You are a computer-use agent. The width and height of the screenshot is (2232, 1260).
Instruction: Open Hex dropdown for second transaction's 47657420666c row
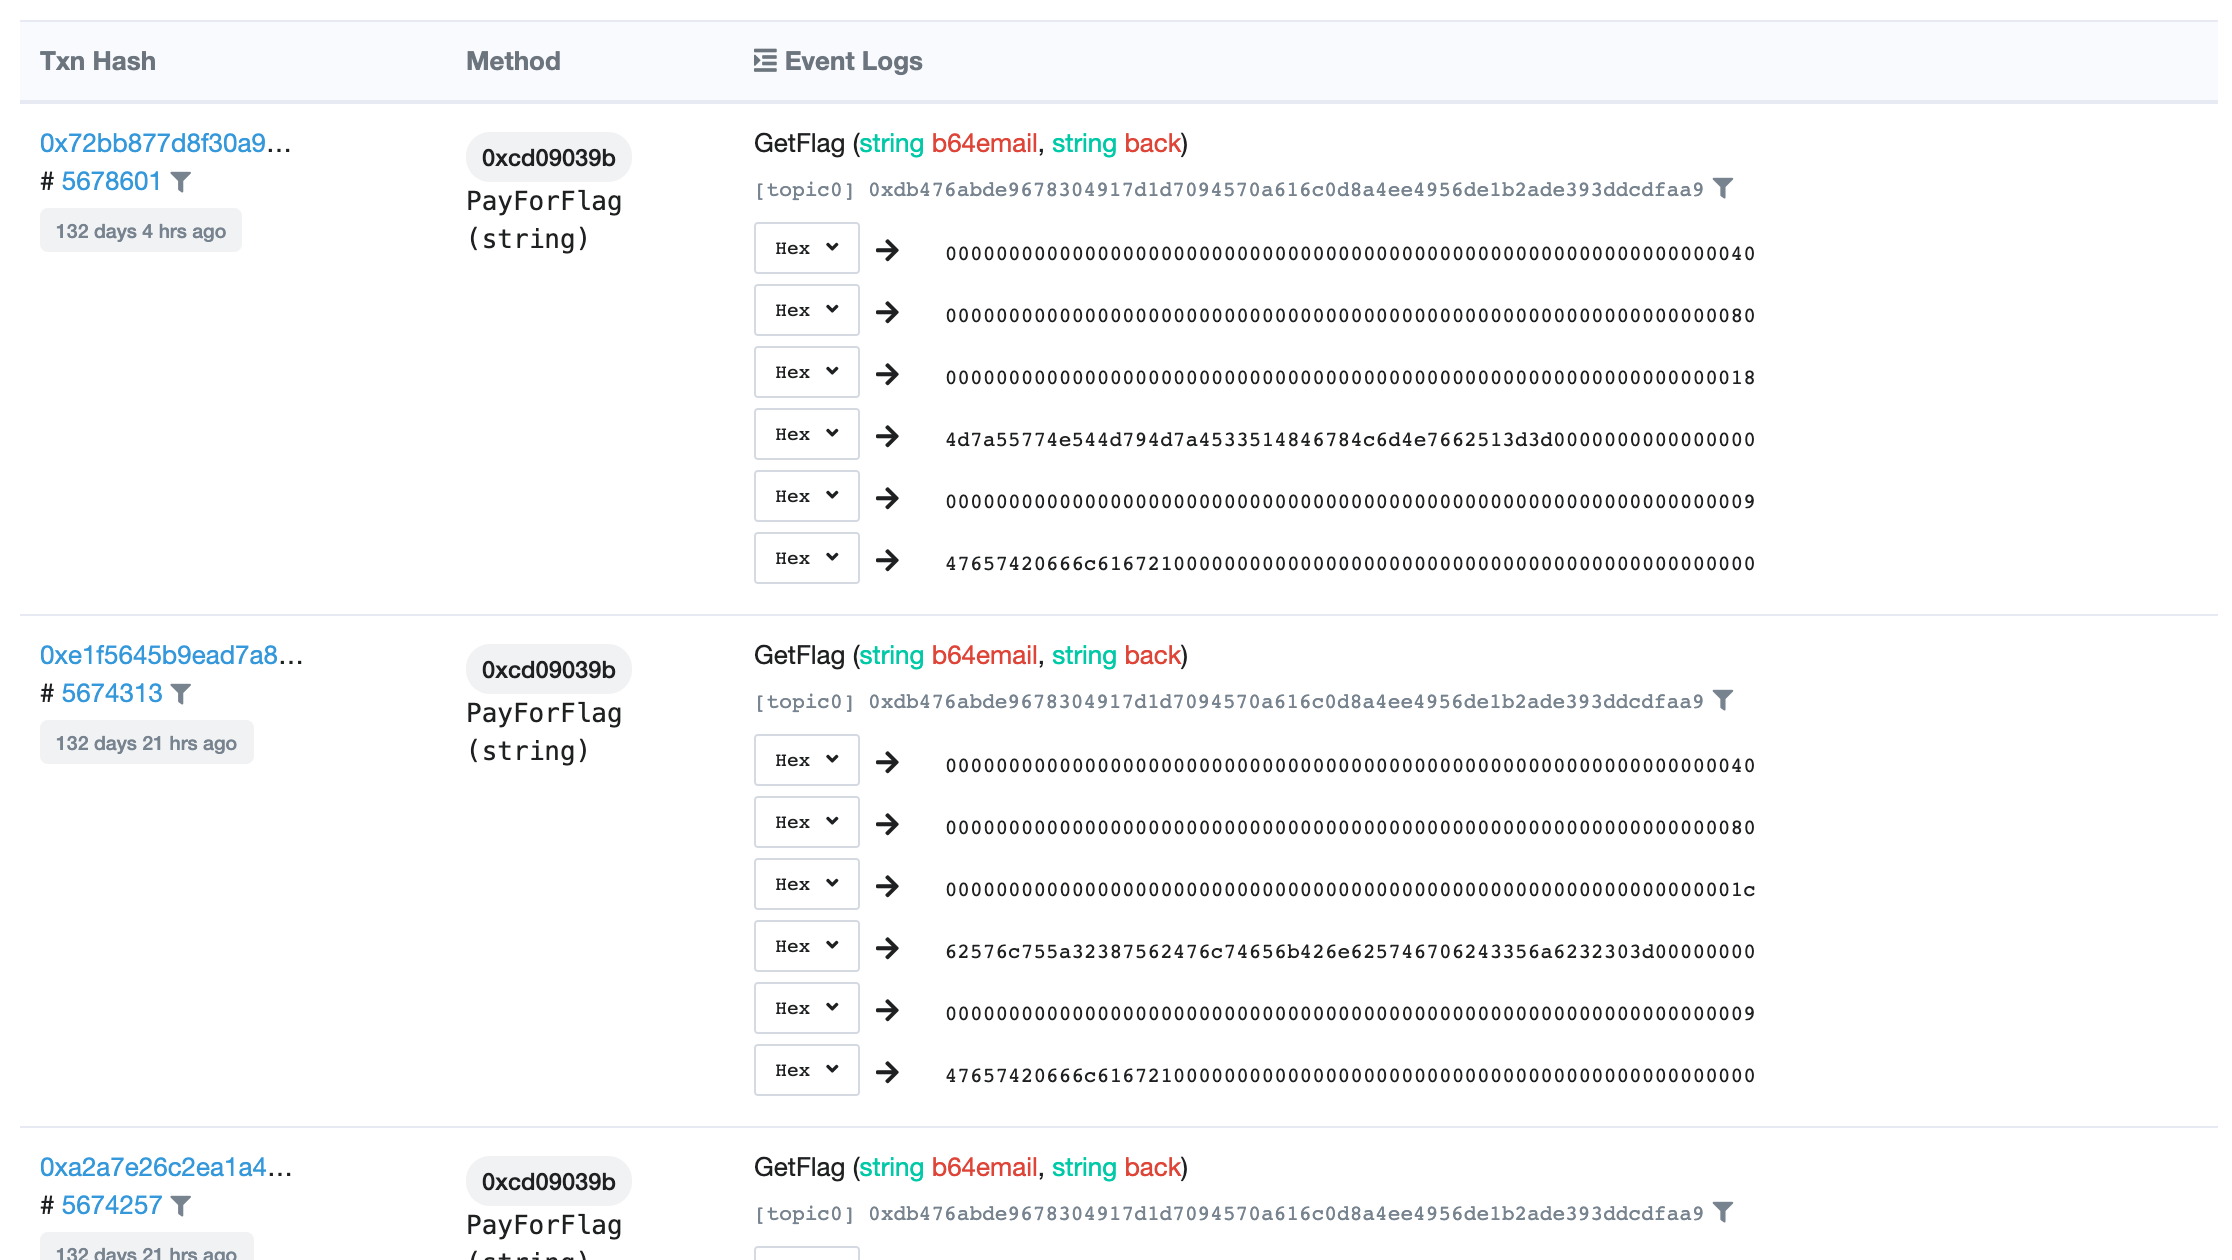(x=806, y=1070)
